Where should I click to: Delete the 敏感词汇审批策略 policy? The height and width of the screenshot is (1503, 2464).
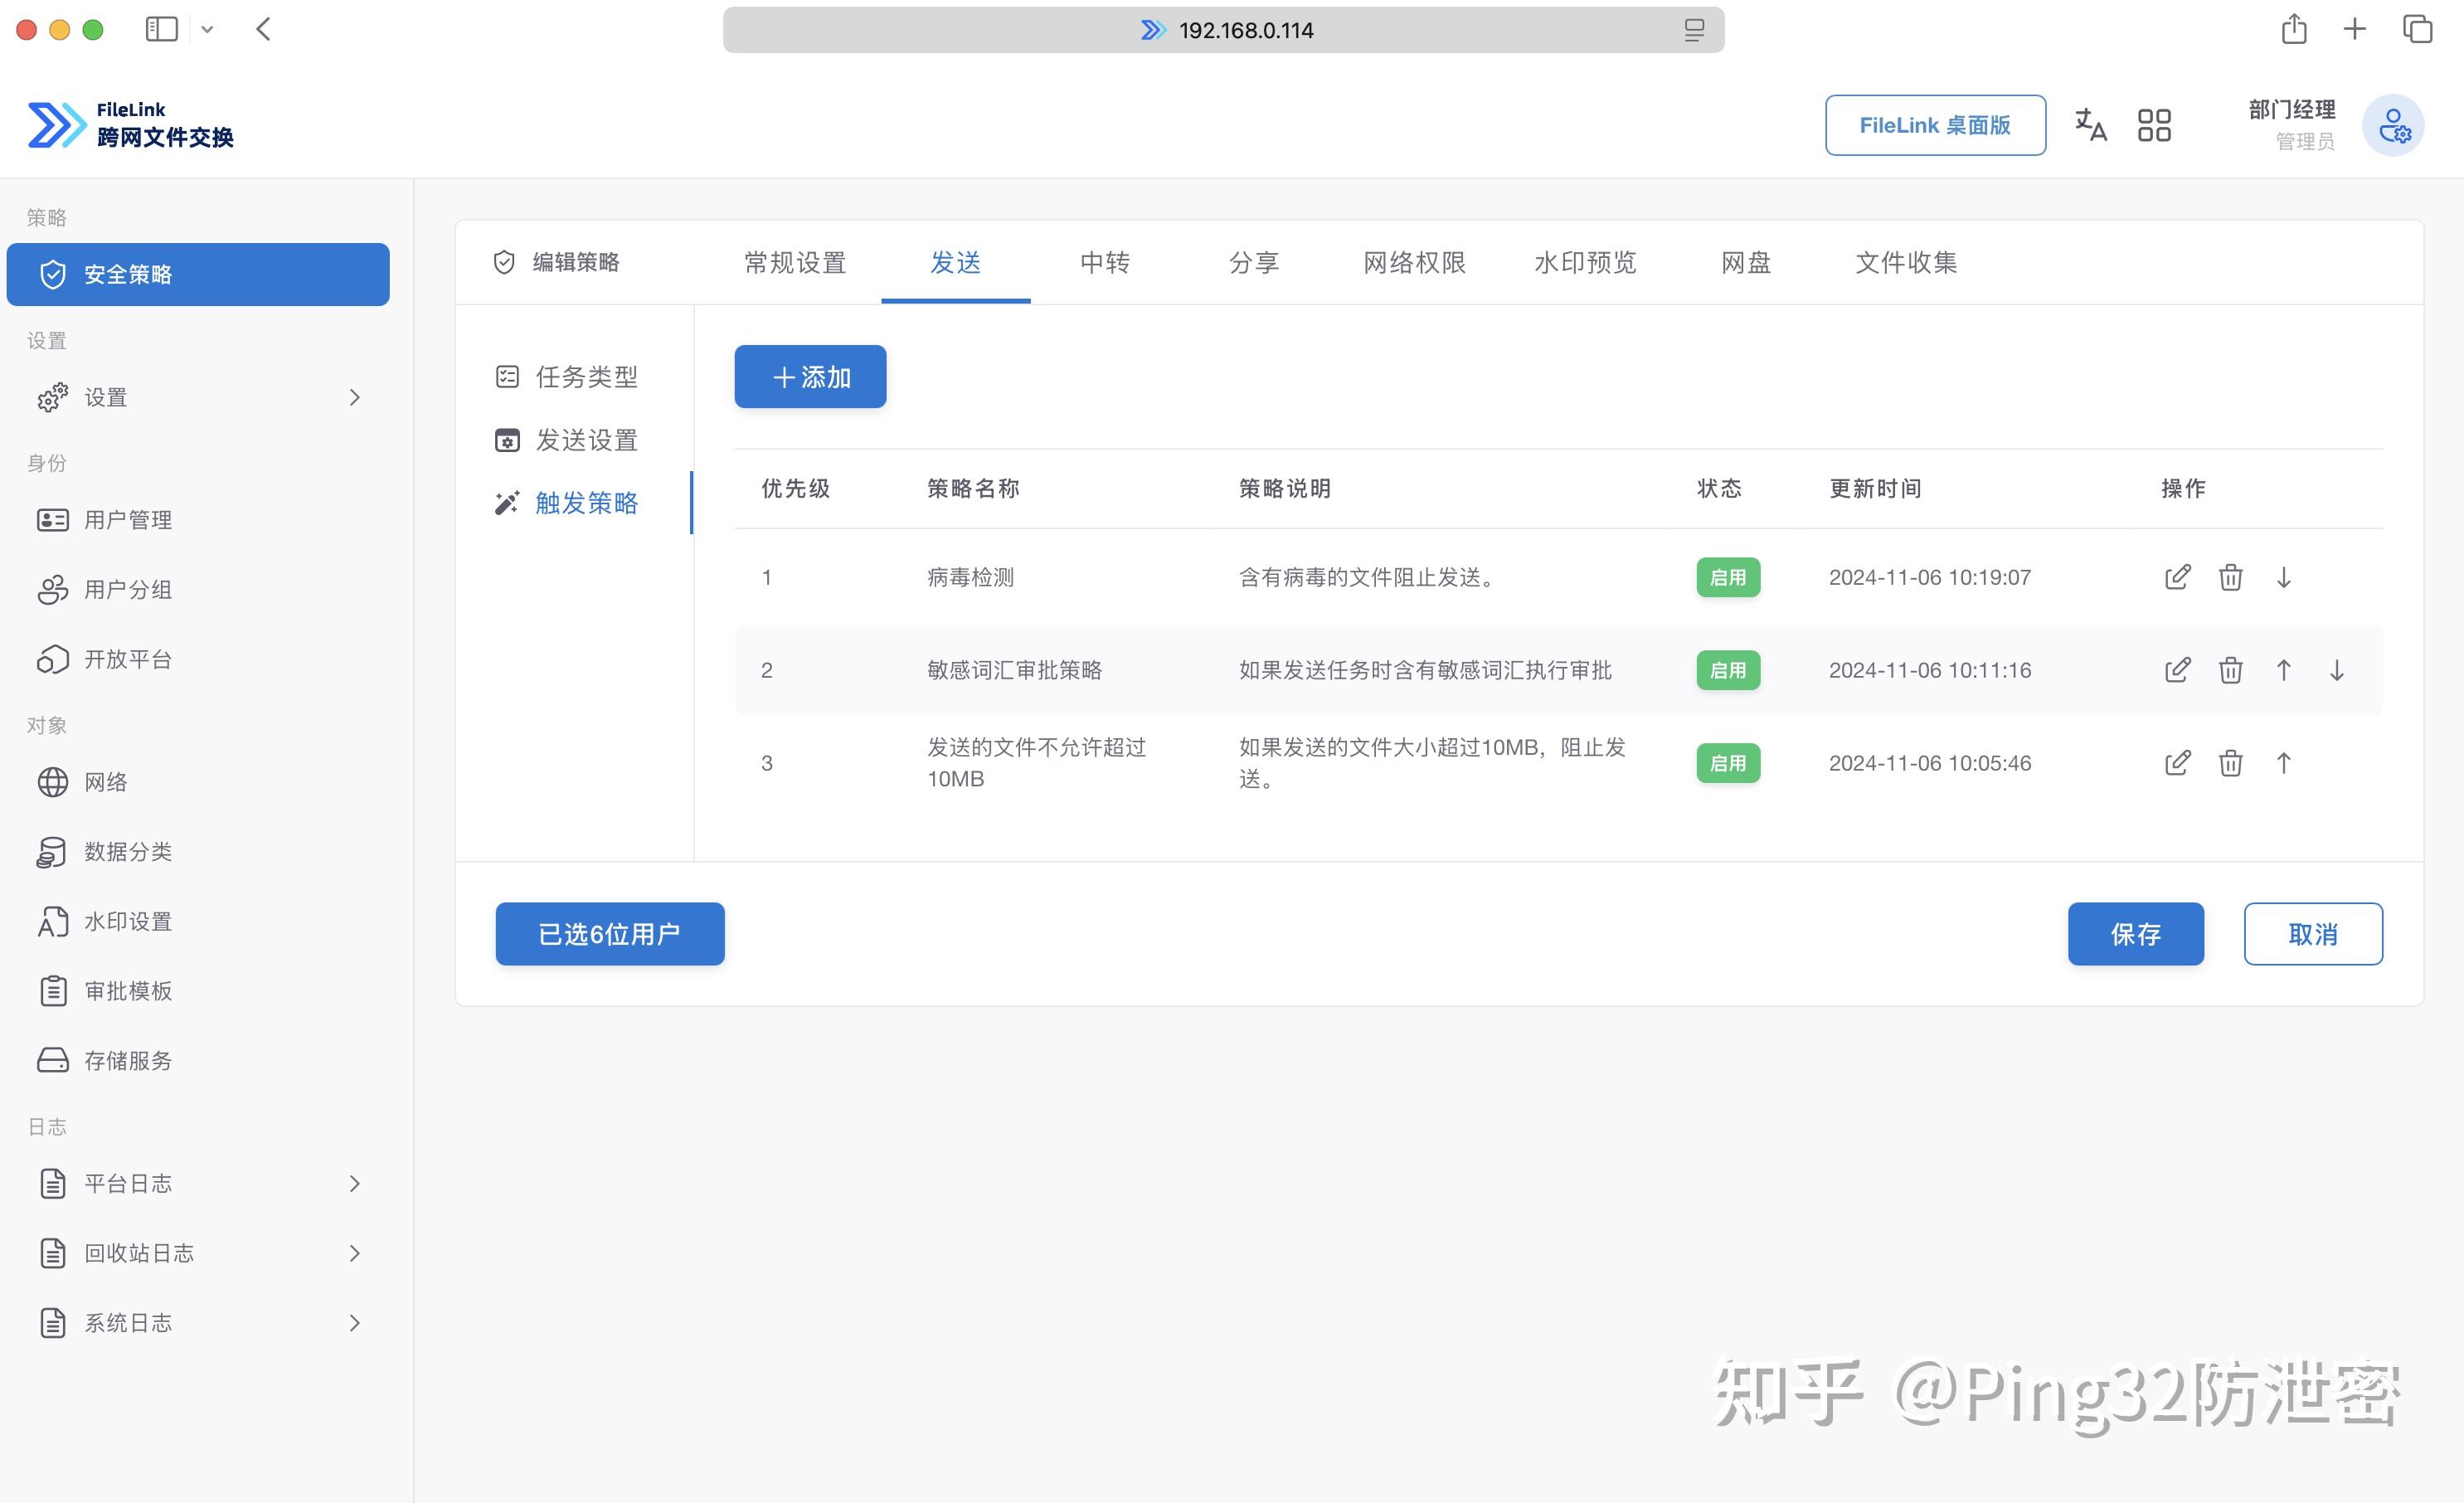(2230, 670)
